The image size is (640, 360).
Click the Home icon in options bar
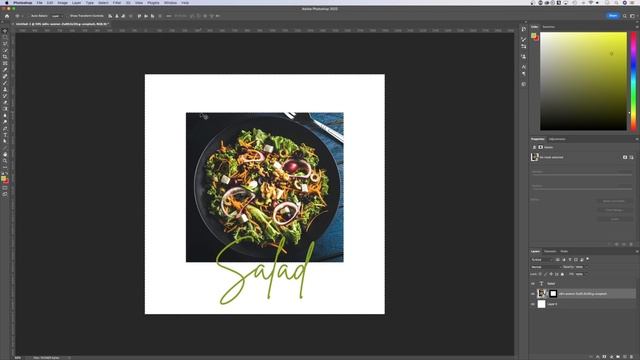(7, 16)
